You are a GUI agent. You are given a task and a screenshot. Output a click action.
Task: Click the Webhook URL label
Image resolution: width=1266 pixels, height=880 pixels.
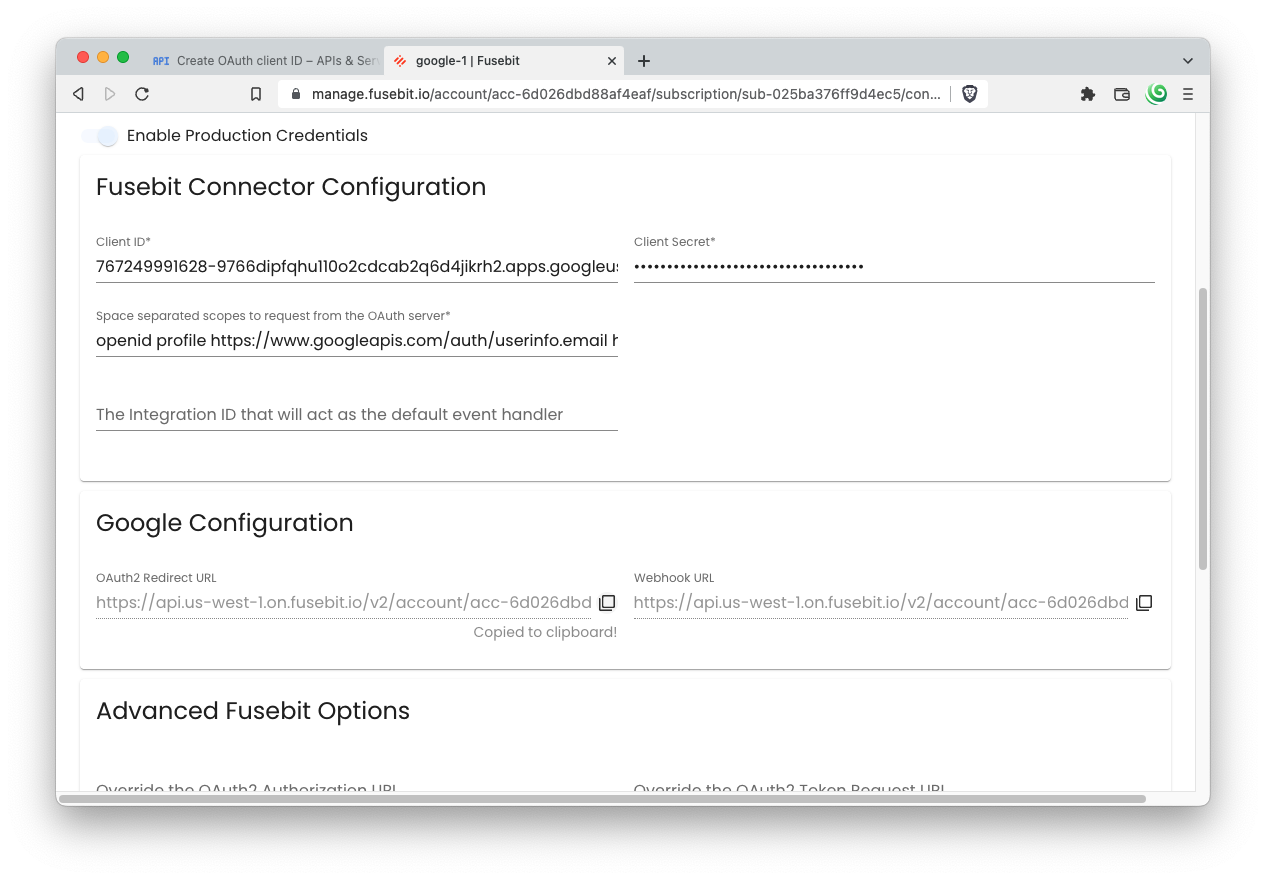tap(674, 578)
